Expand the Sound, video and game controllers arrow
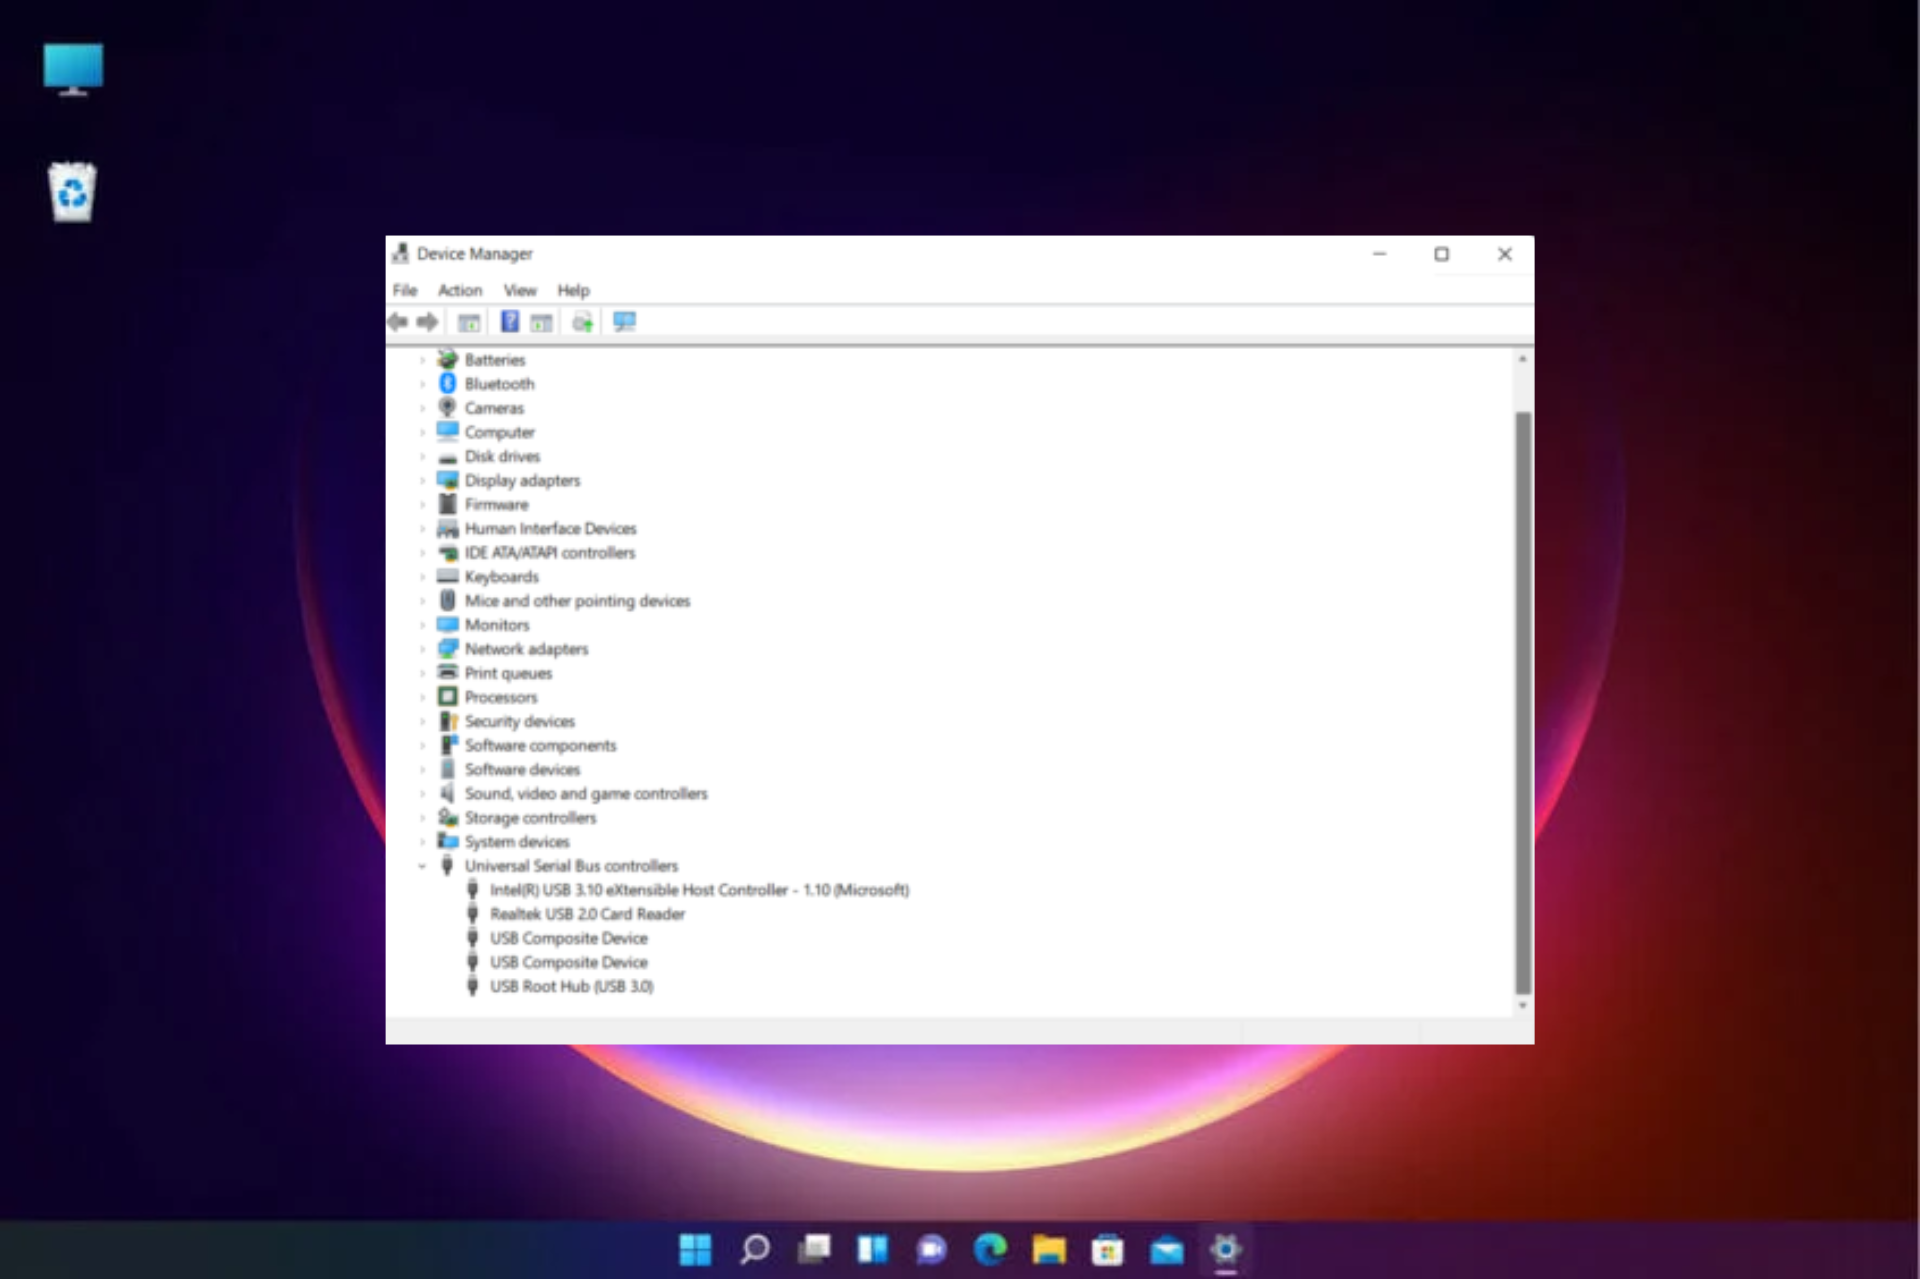1920x1280 pixels. pyautogui.click(x=422, y=794)
